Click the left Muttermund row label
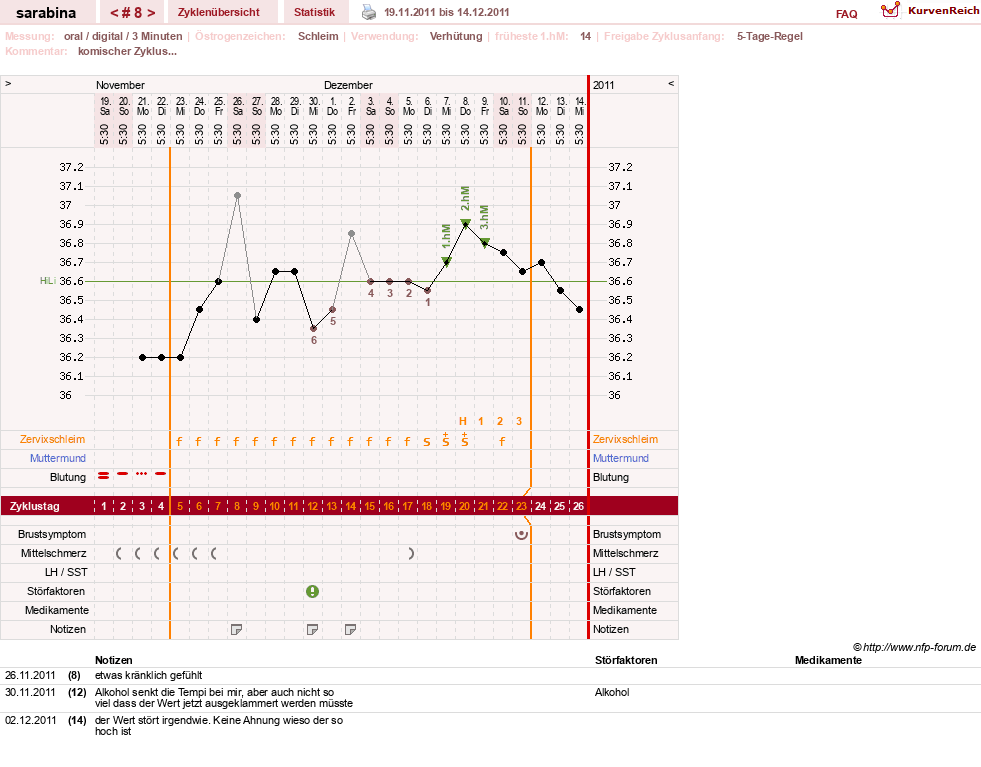This screenshot has height=767, width=981. [58, 458]
